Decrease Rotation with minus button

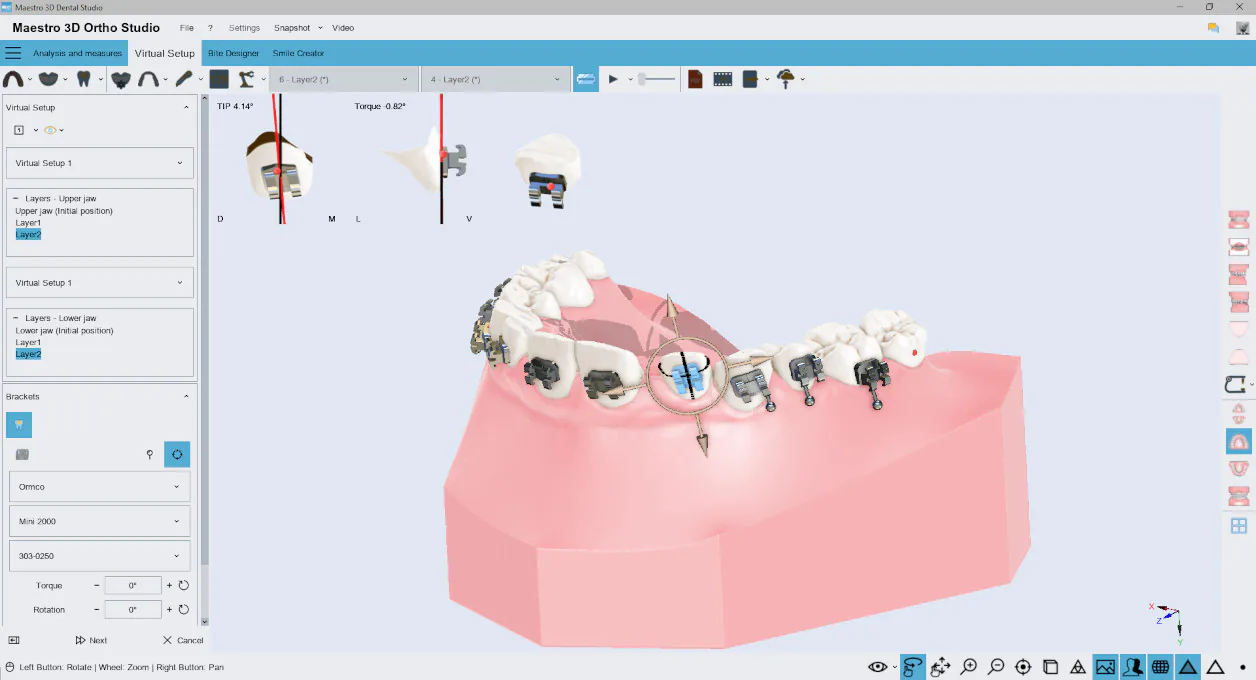point(97,609)
